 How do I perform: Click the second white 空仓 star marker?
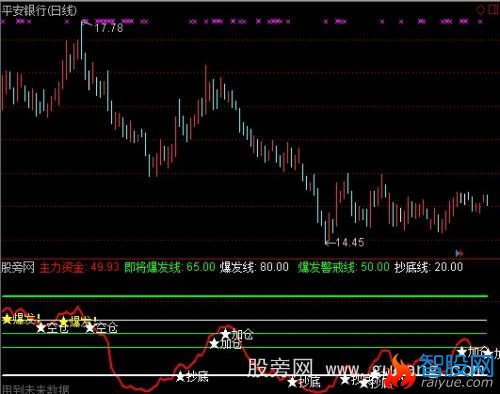click(x=90, y=328)
